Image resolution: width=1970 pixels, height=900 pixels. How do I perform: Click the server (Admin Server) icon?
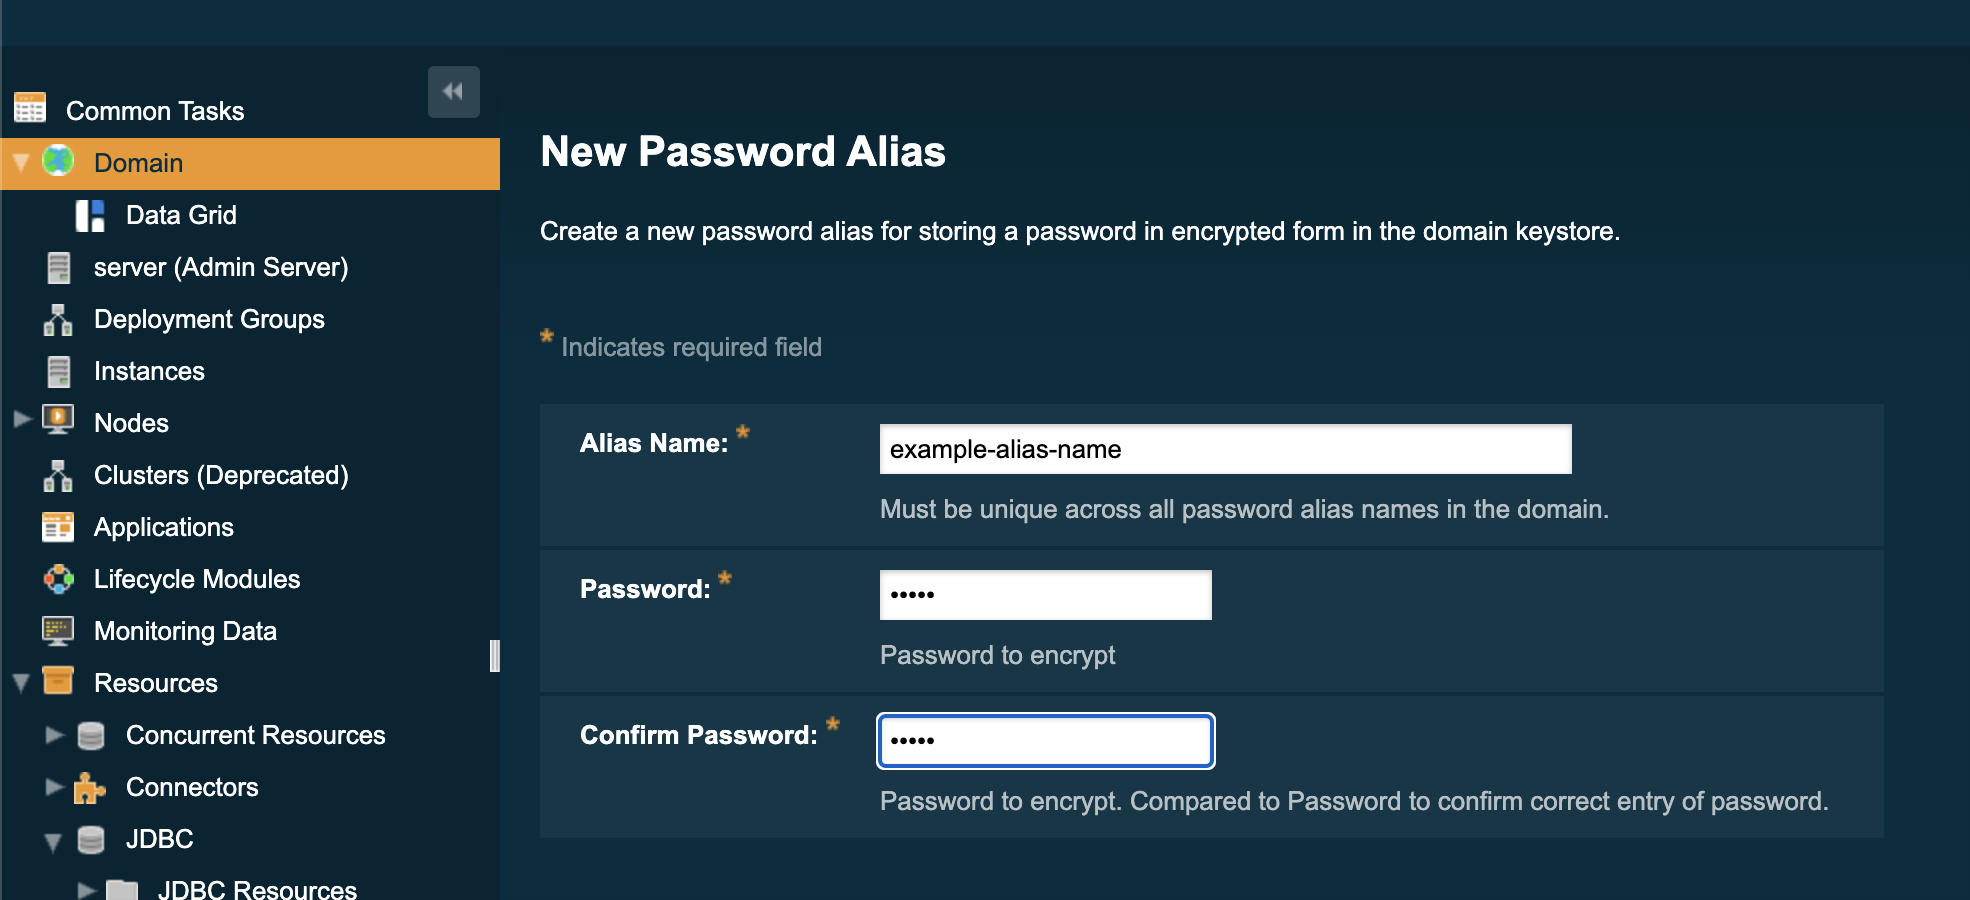[59, 266]
